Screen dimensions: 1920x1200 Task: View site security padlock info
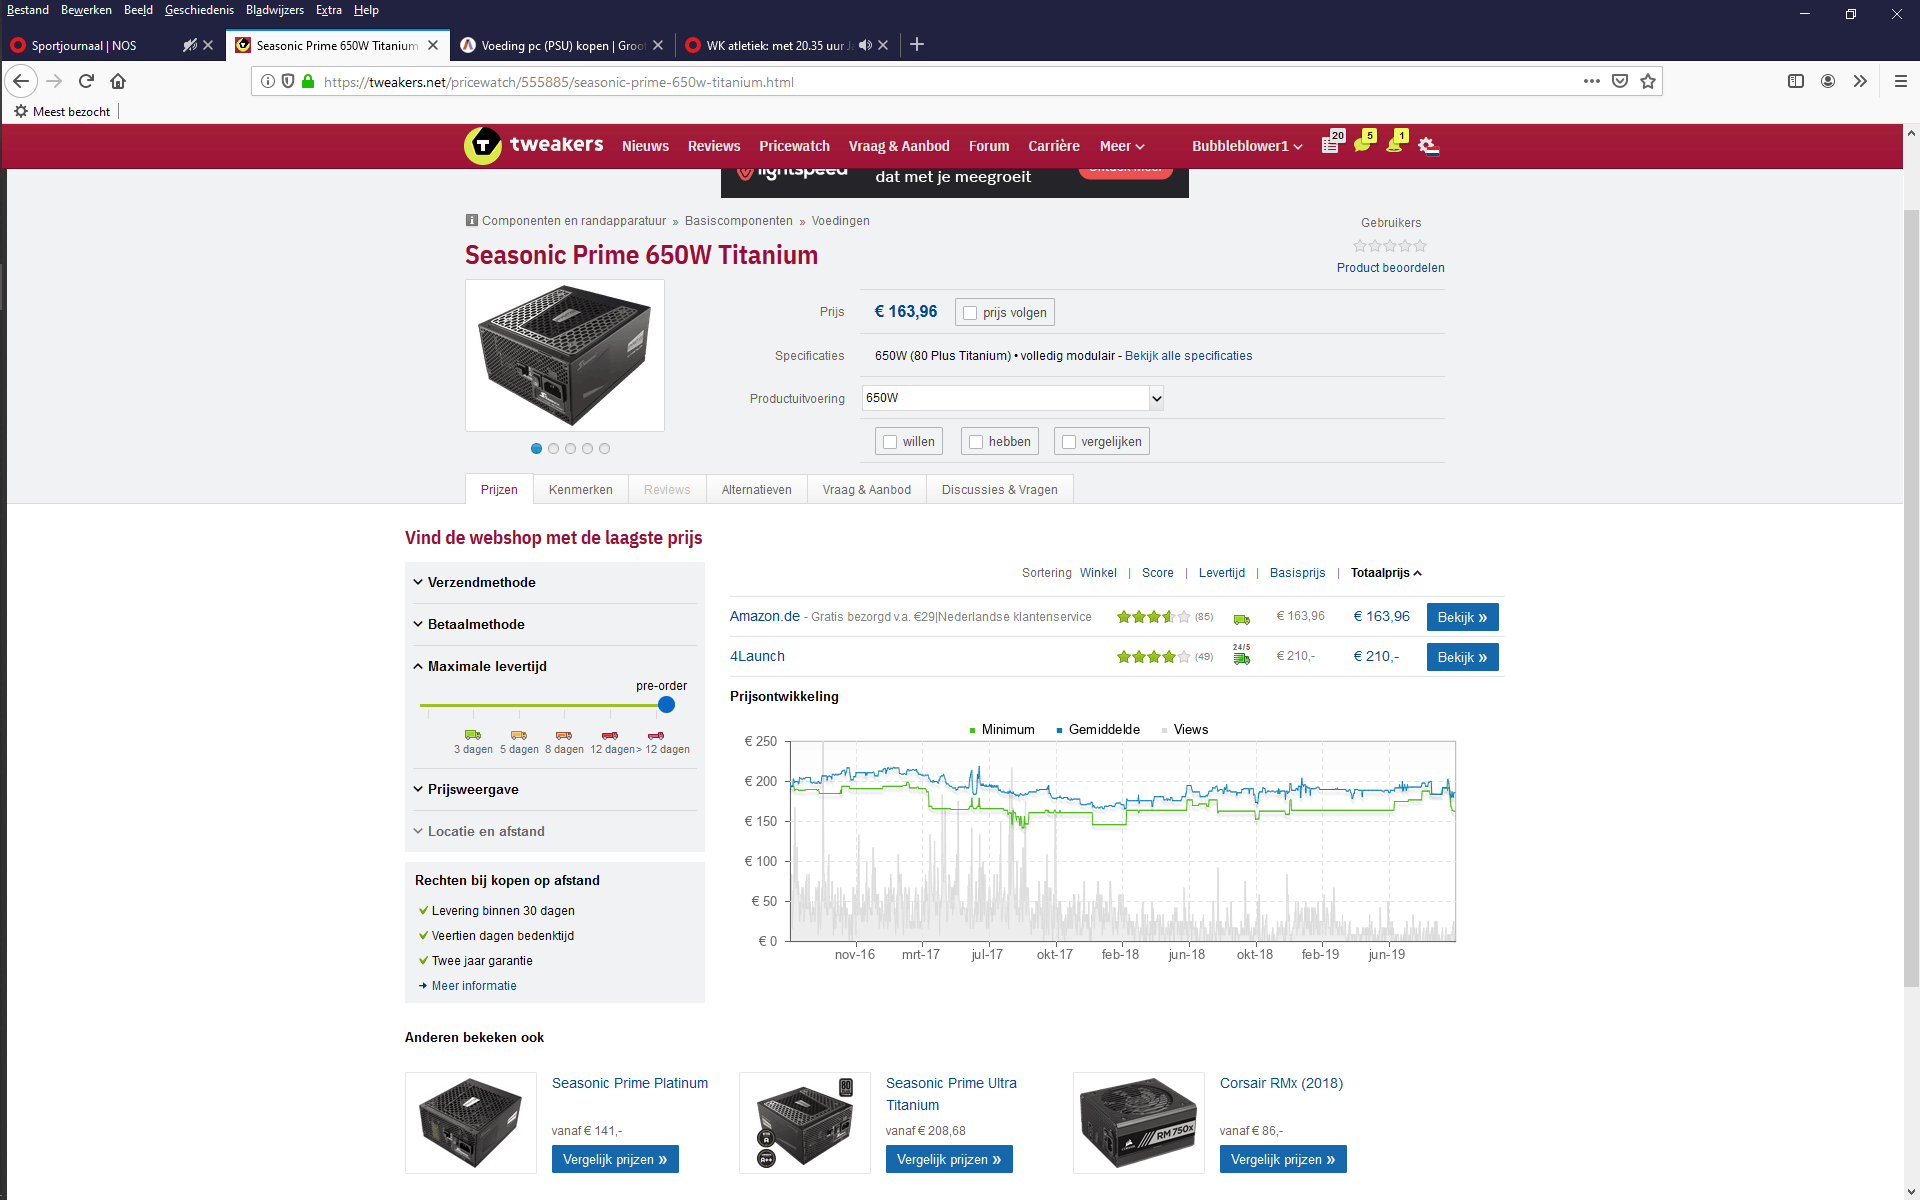point(308,81)
